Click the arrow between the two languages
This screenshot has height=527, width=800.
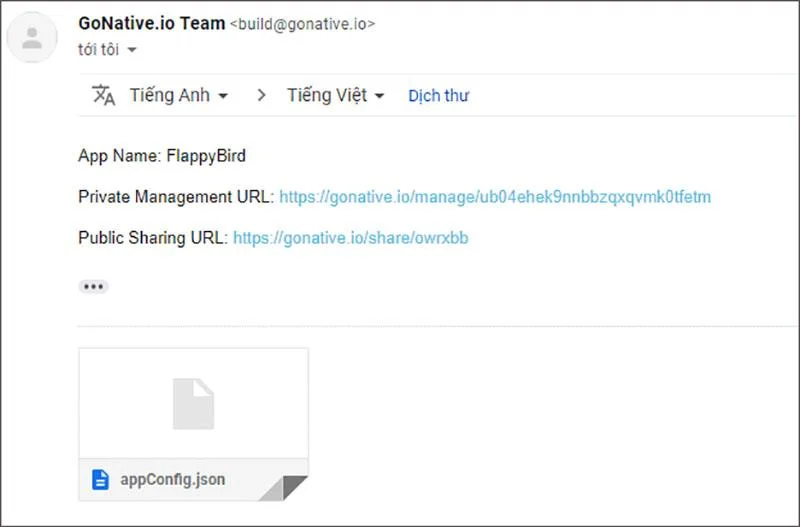[x=261, y=95]
